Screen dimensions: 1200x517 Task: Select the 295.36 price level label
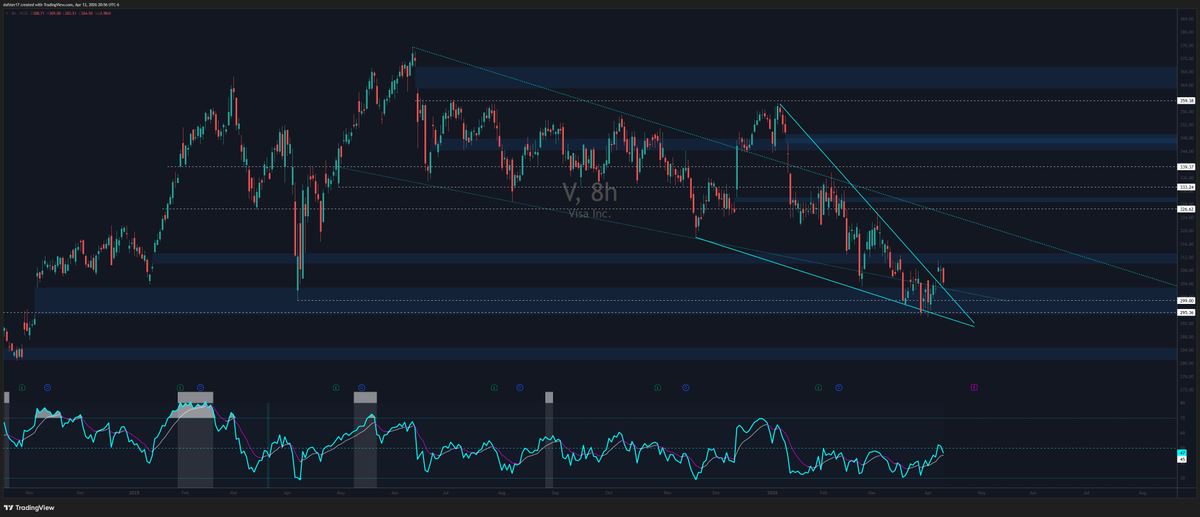click(1186, 312)
